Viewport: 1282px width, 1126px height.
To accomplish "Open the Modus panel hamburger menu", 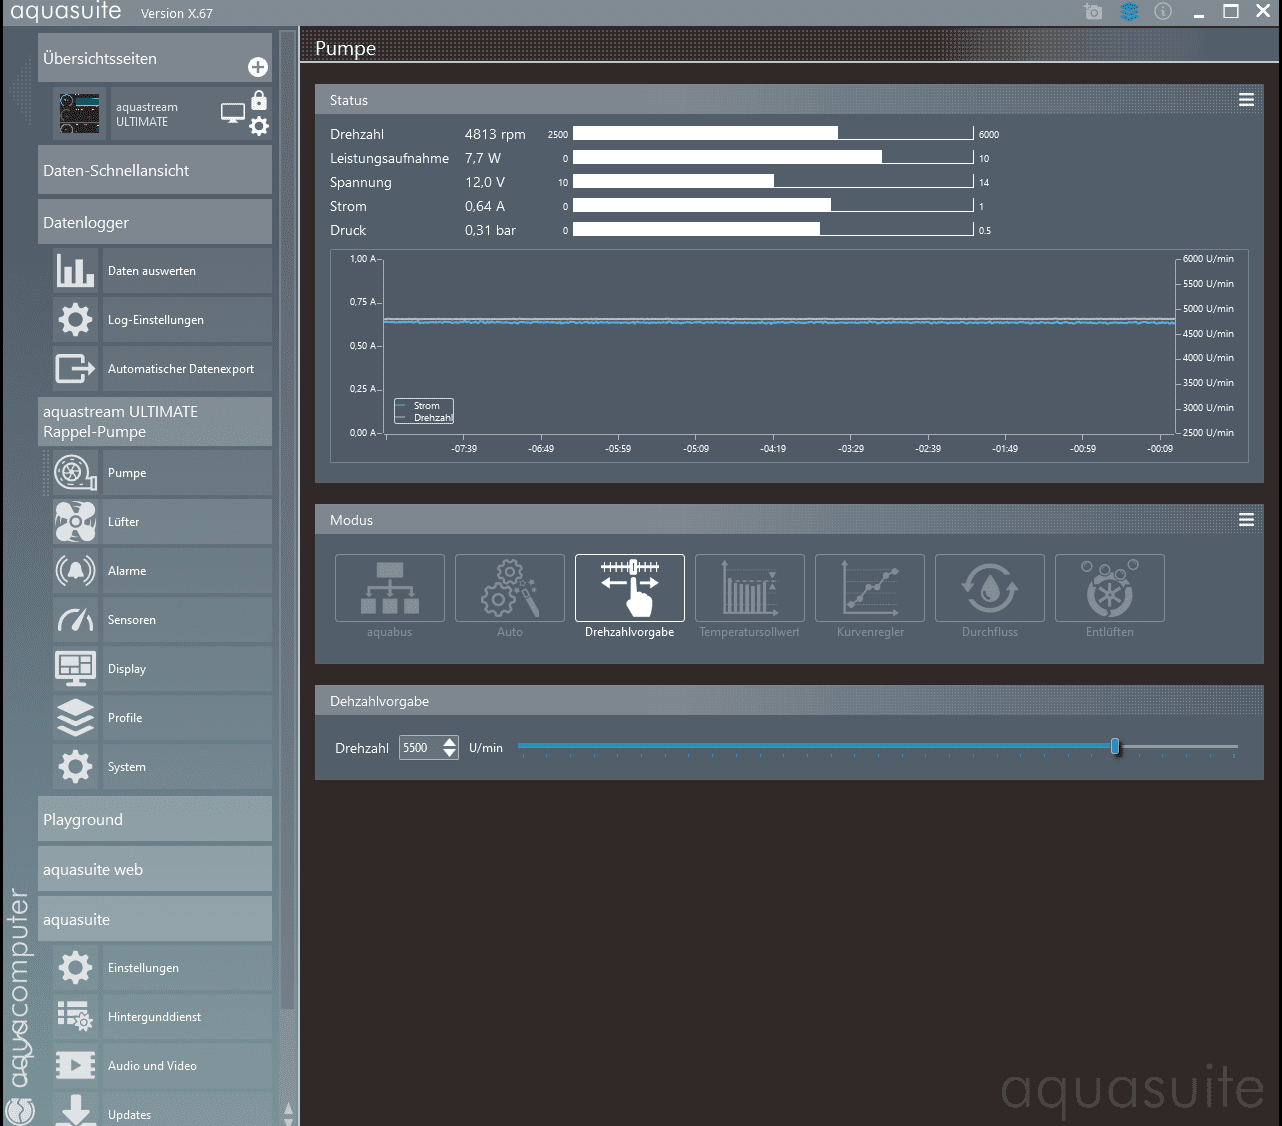I will tap(1246, 520).
